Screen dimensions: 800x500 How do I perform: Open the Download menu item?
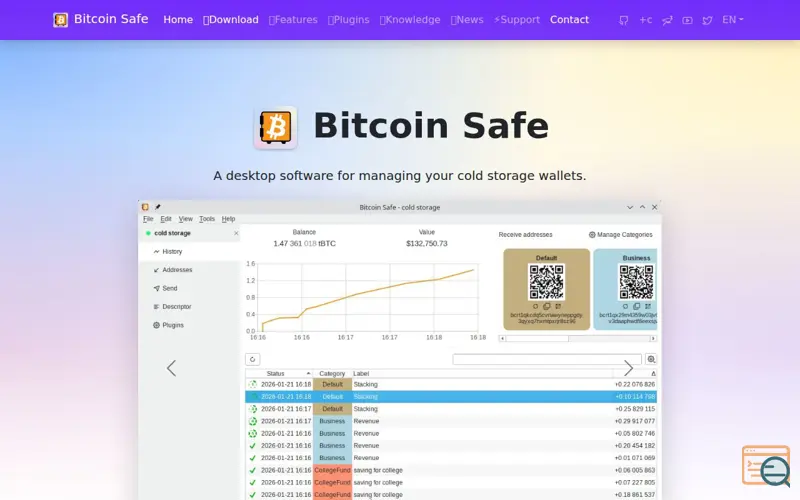pos(231,20)
